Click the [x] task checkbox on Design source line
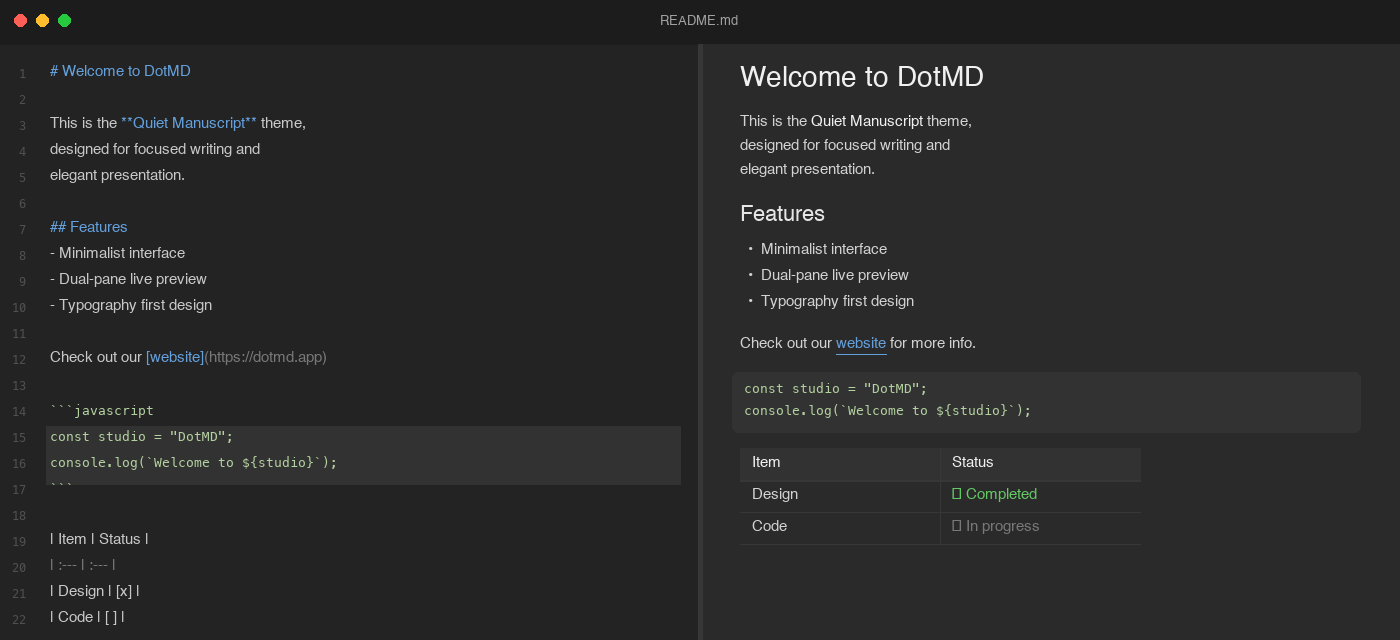 tap(123, 591)
